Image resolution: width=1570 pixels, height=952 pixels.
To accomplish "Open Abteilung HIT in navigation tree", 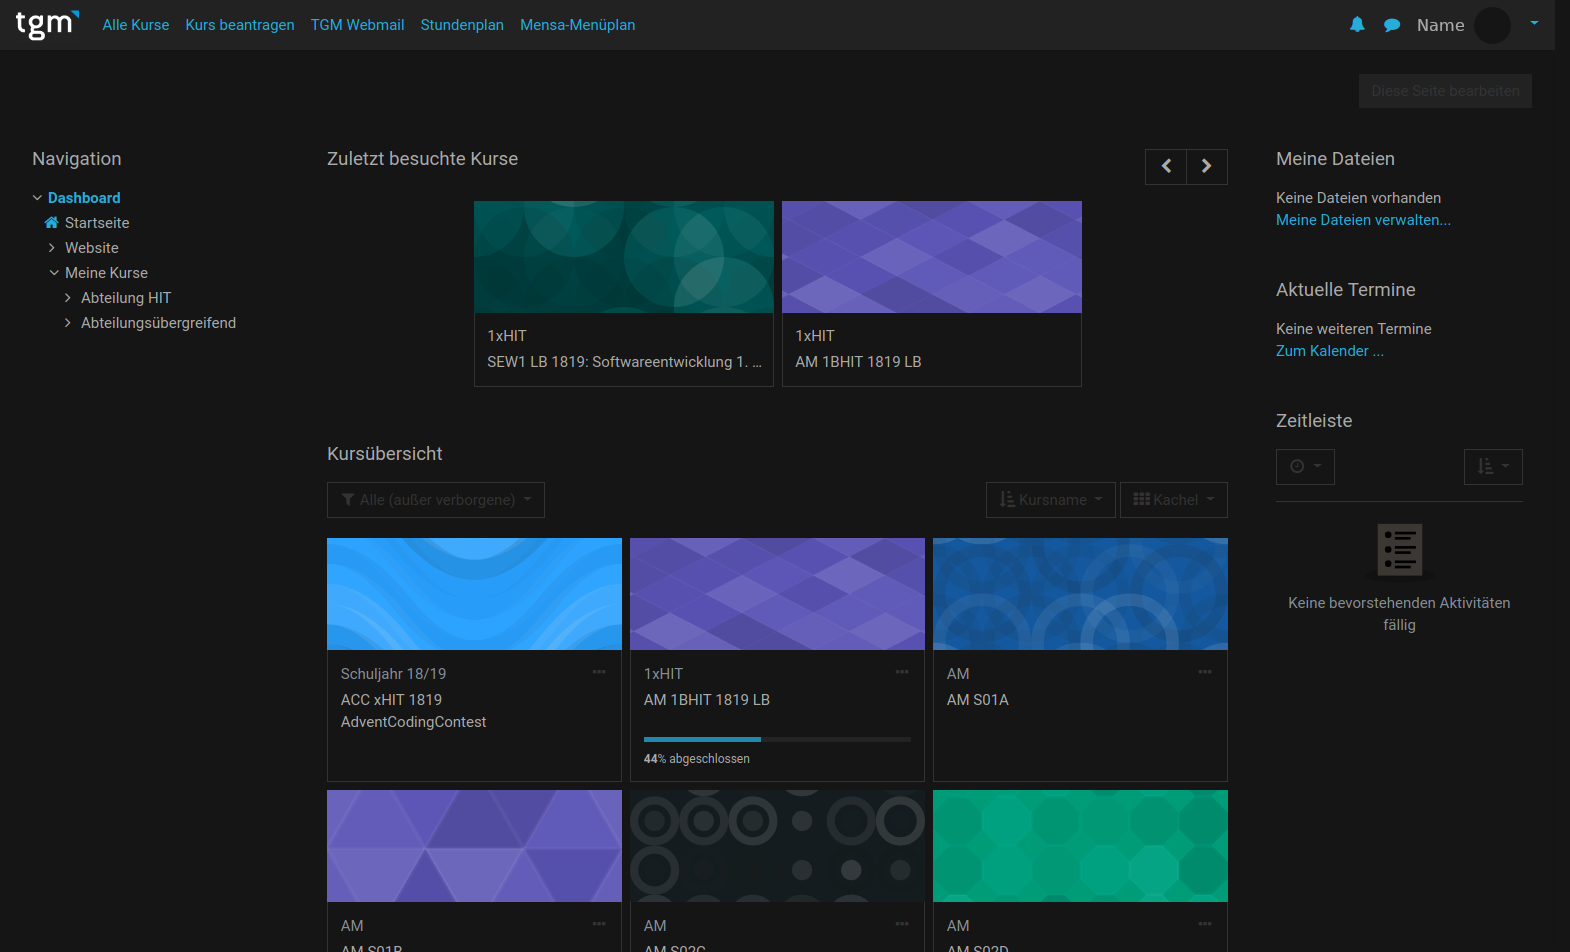I will (126, 298).
